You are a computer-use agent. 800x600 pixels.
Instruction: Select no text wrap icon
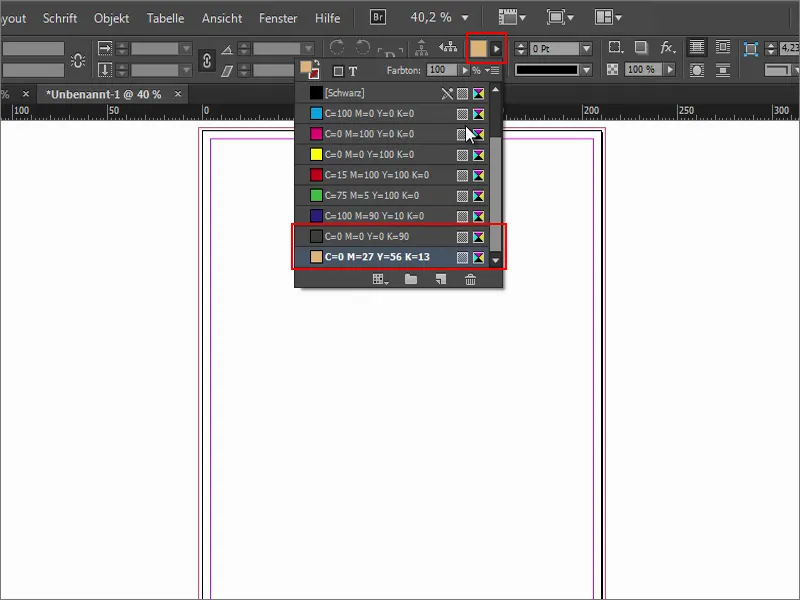[696, 47]
